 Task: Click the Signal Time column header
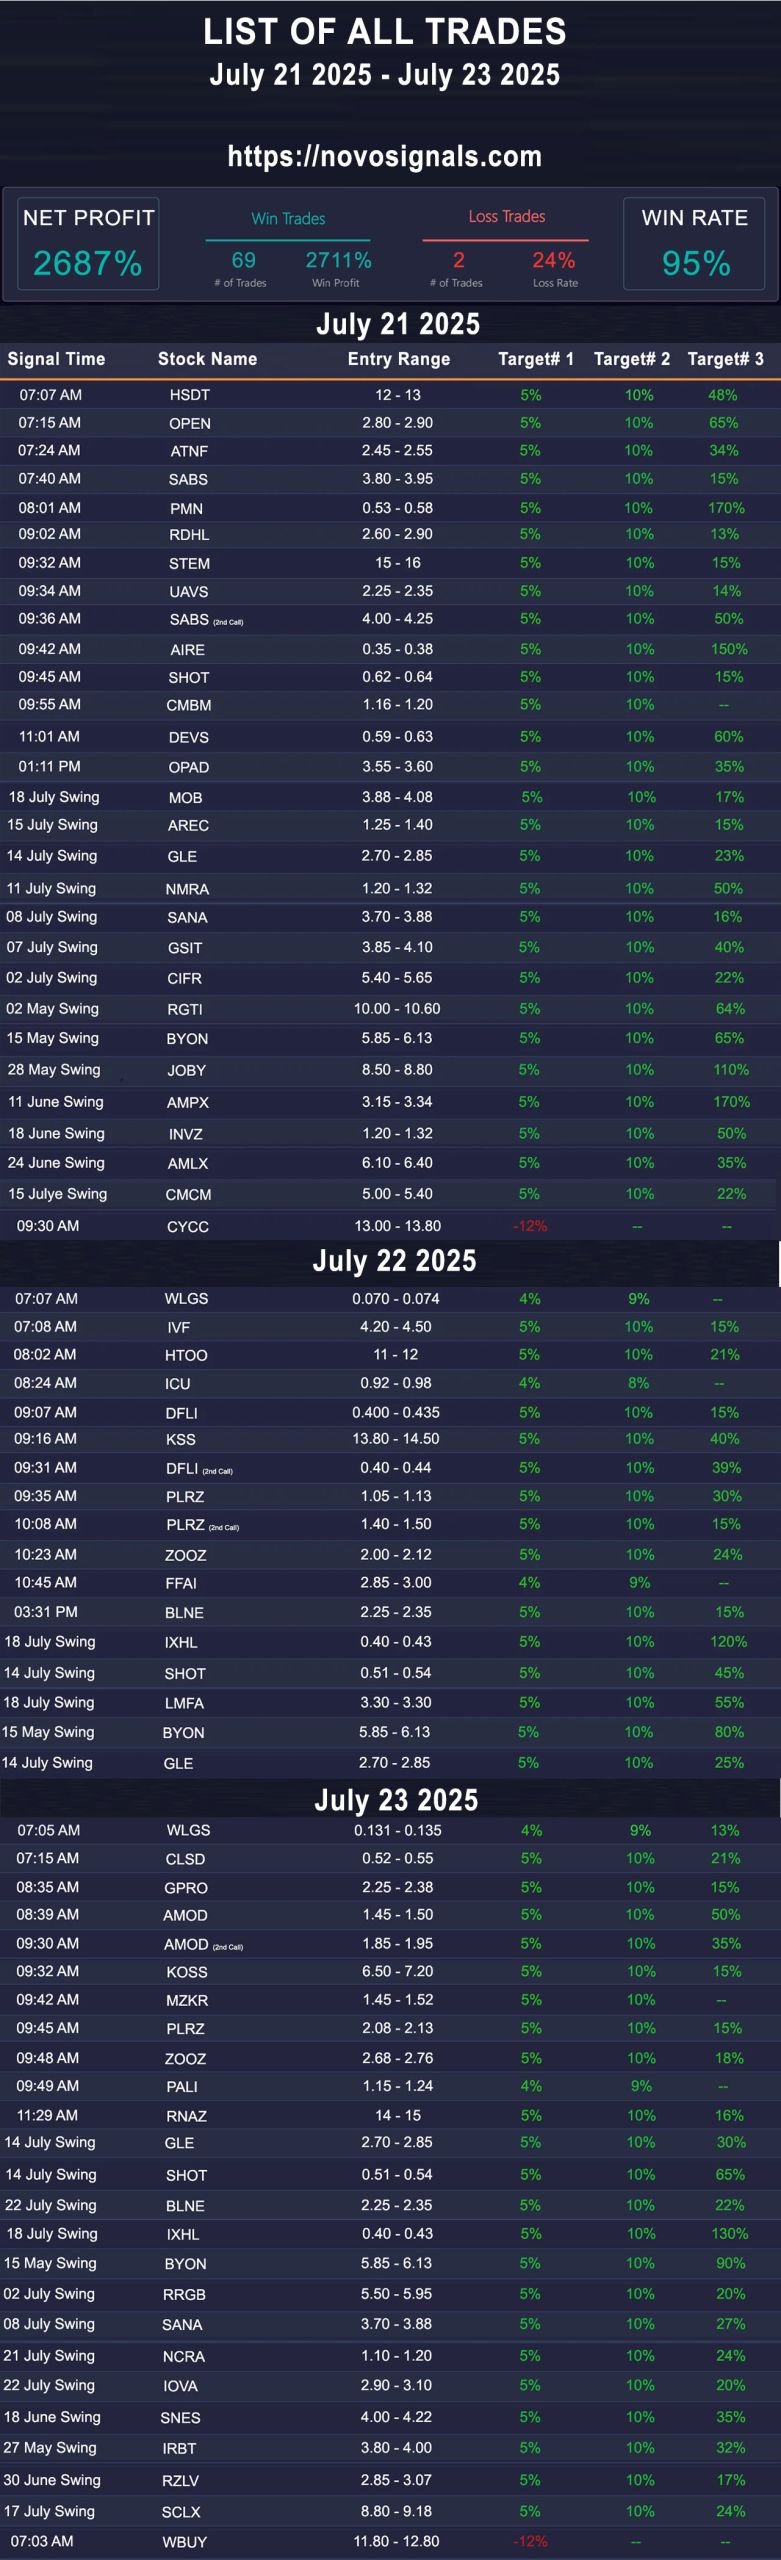click(x=56, y=359)
